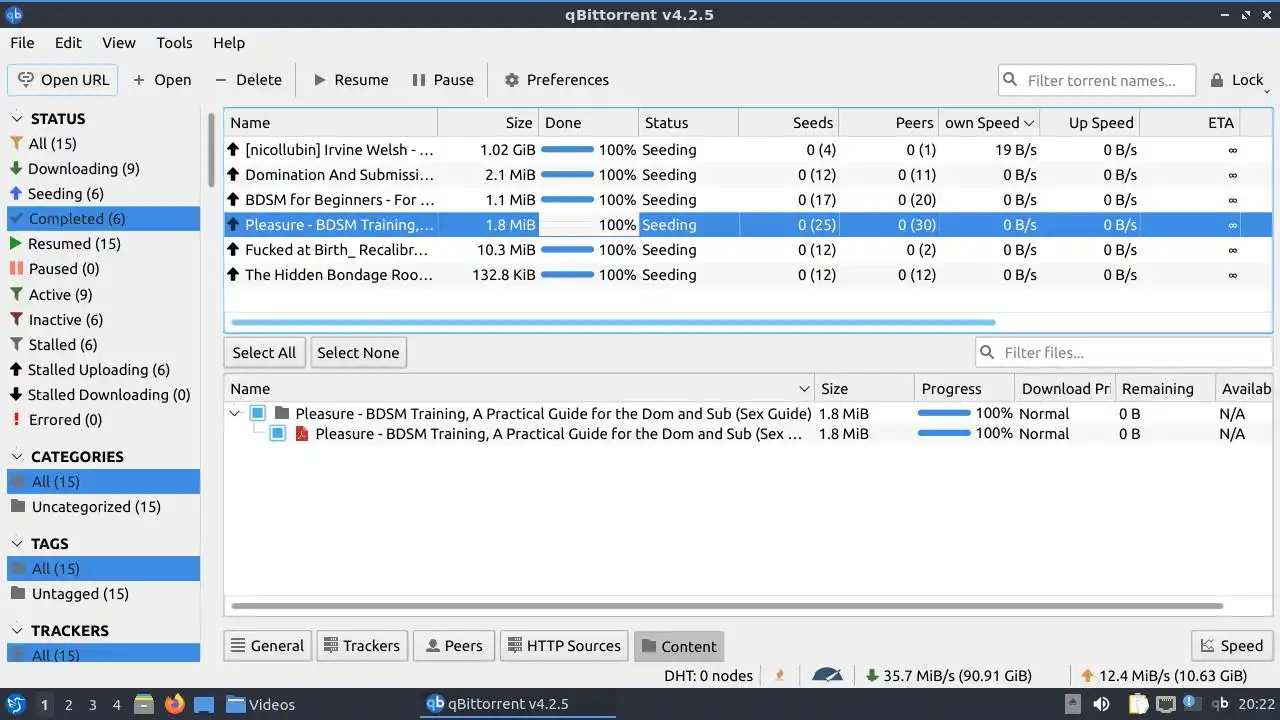Select Untagged (15) folder icon
Viewport: 1280px width, 720px height.
coord(17,594)
